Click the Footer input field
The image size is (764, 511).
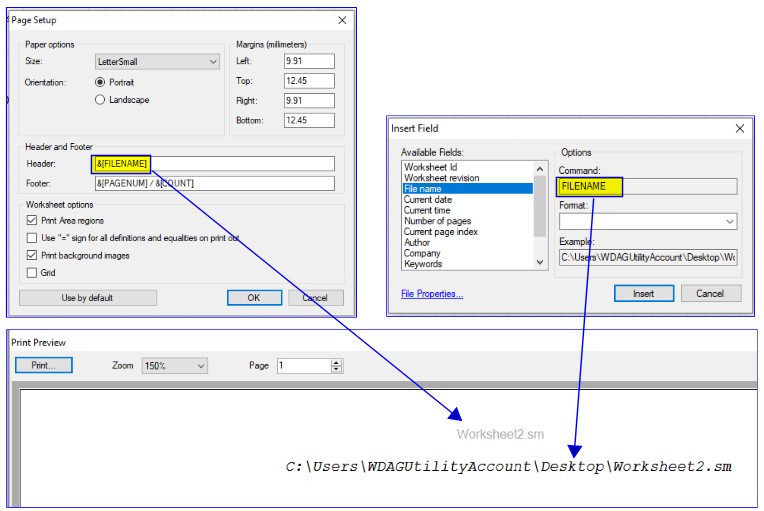(213, 183)
